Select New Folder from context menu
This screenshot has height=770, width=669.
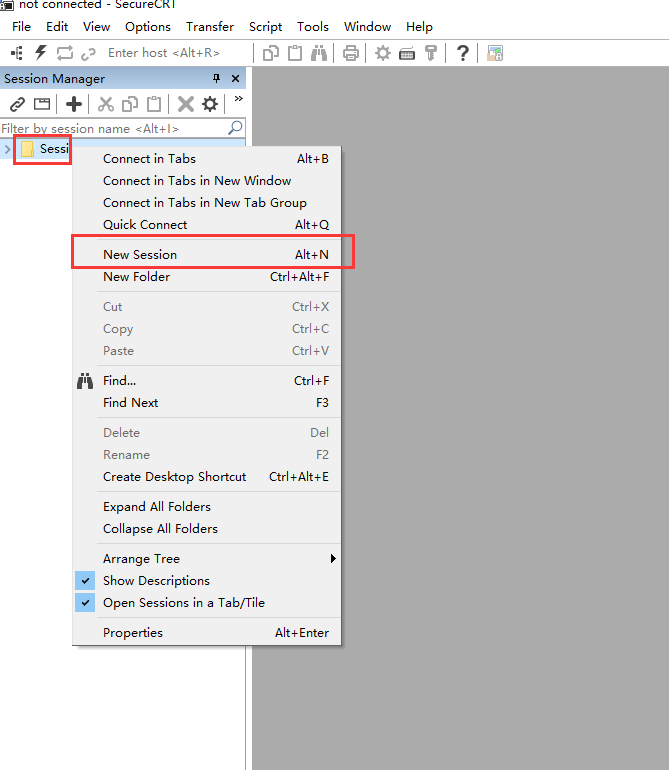pos(206,277)
